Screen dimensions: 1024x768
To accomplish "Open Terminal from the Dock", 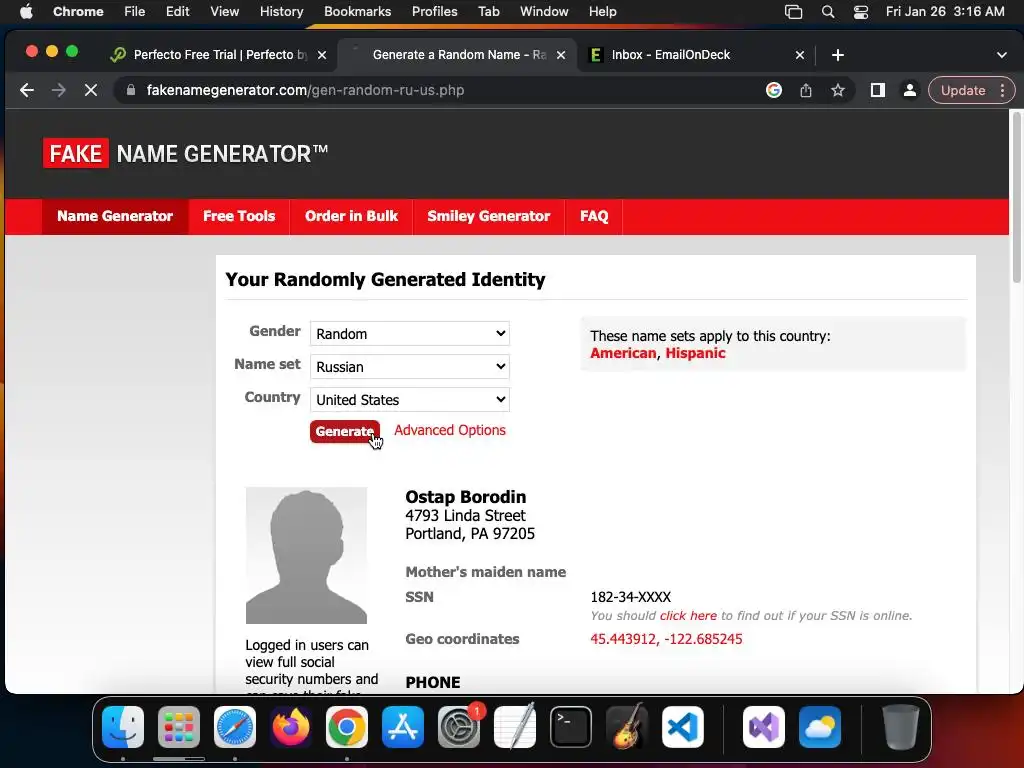I will click(x=571, y=727).
